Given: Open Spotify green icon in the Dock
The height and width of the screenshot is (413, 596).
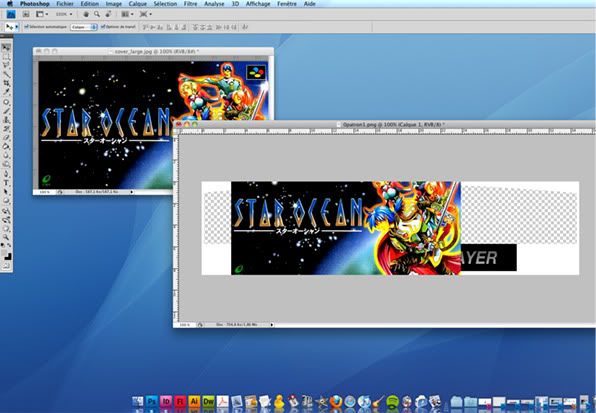Looking at the screenshot, I should (392, 402).
